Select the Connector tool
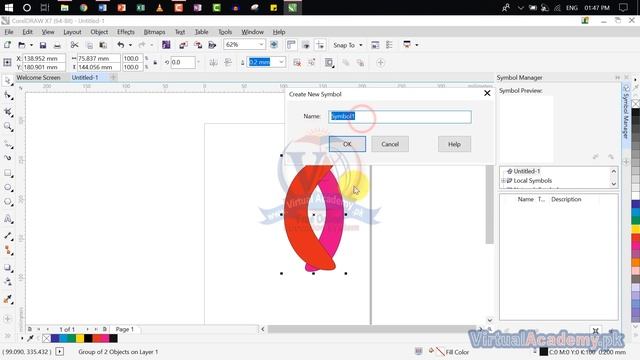The width and height of the screenshot is (640, 360). click(x=7, y=251)
